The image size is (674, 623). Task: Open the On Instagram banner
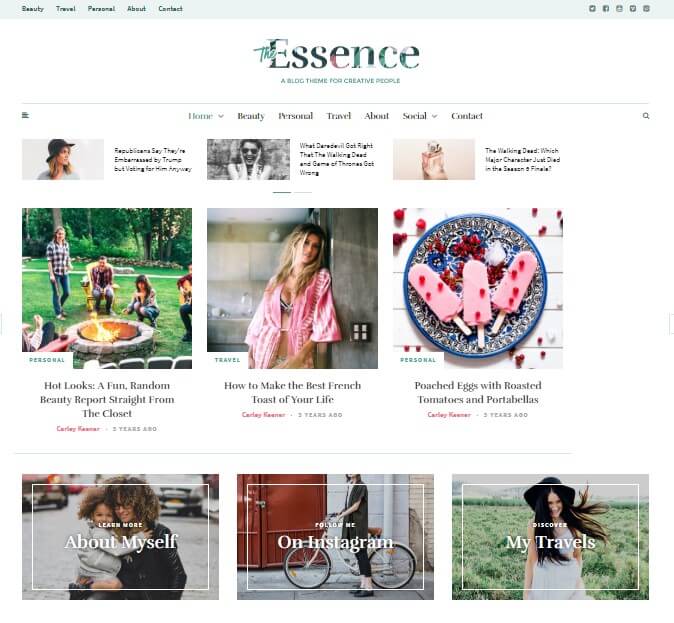coord(335,537)
